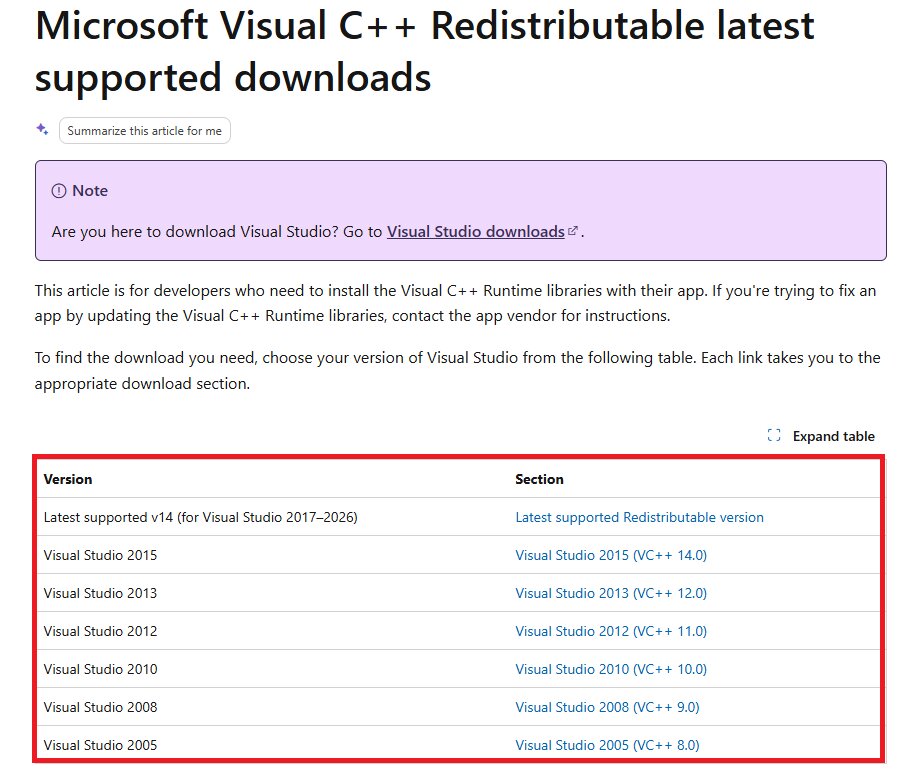Click the Expand table icon
917x770 pixels.
coord(773,435)
